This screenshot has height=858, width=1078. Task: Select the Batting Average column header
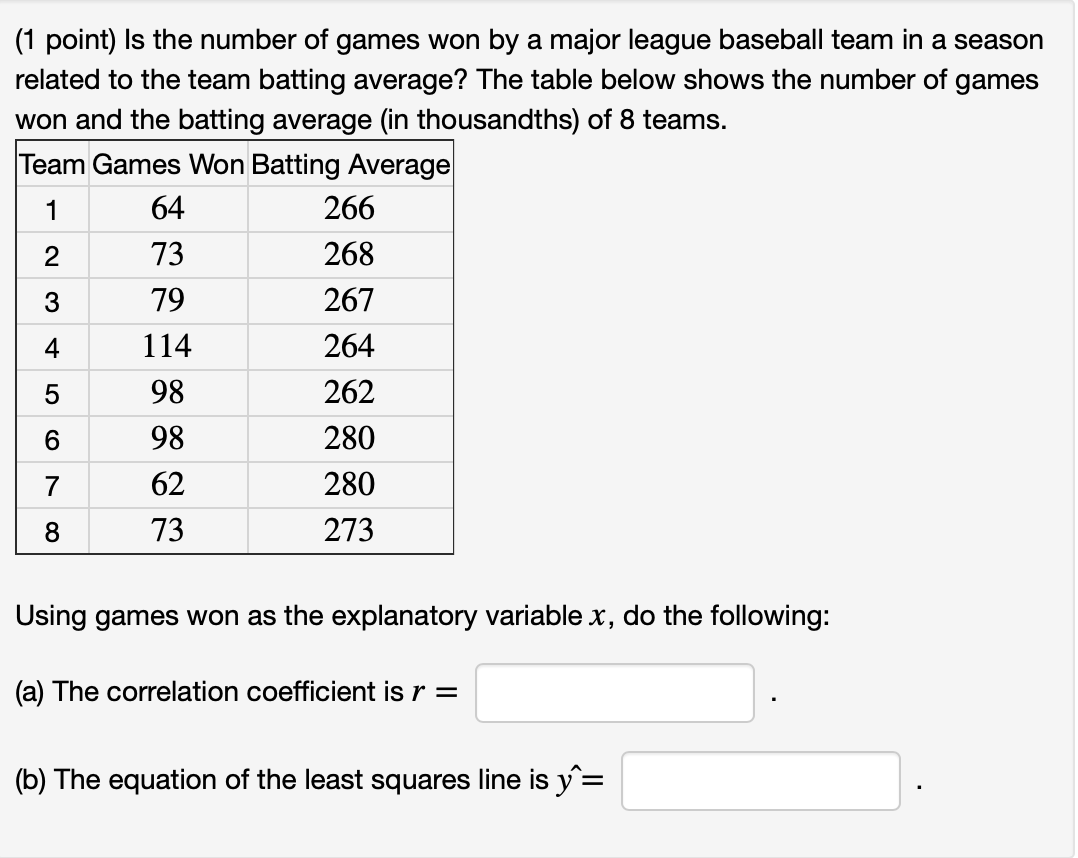pos(349,165)
